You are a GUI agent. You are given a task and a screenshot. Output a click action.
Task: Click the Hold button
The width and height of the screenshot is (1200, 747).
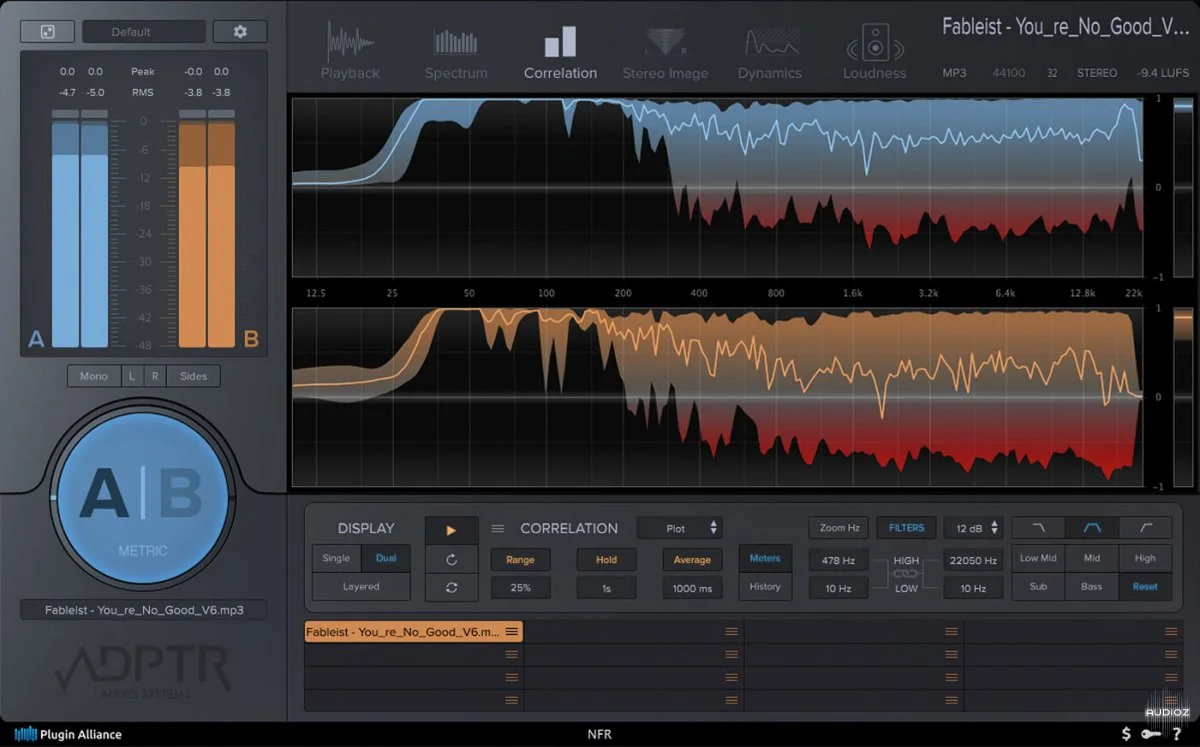tap(606, 560)
